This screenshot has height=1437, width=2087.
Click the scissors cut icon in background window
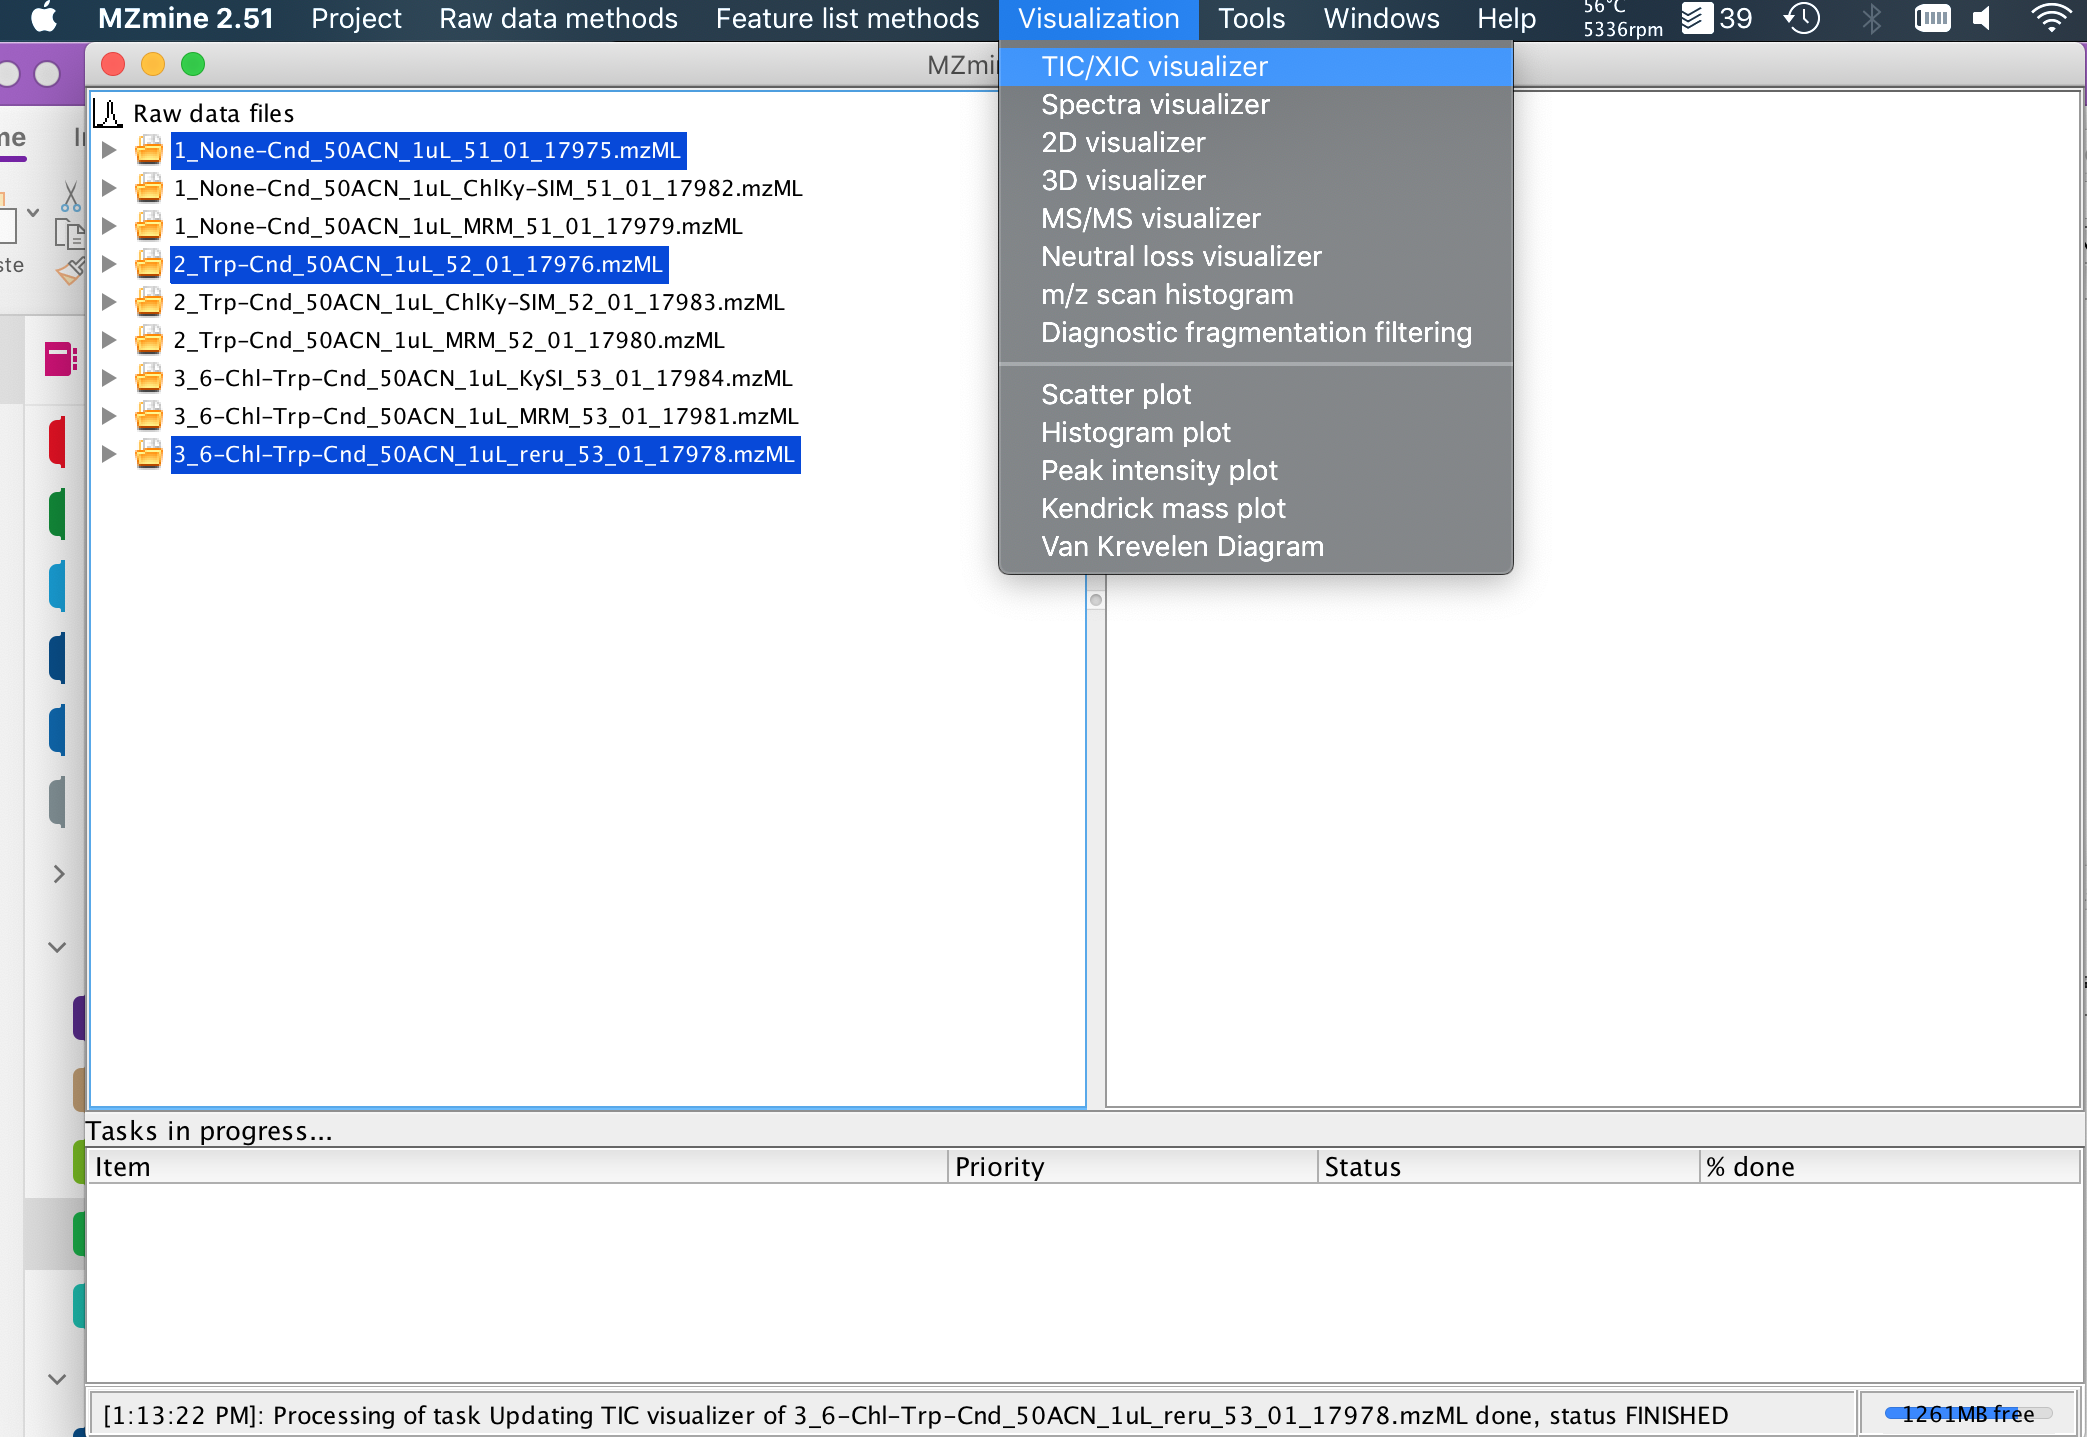70,196
